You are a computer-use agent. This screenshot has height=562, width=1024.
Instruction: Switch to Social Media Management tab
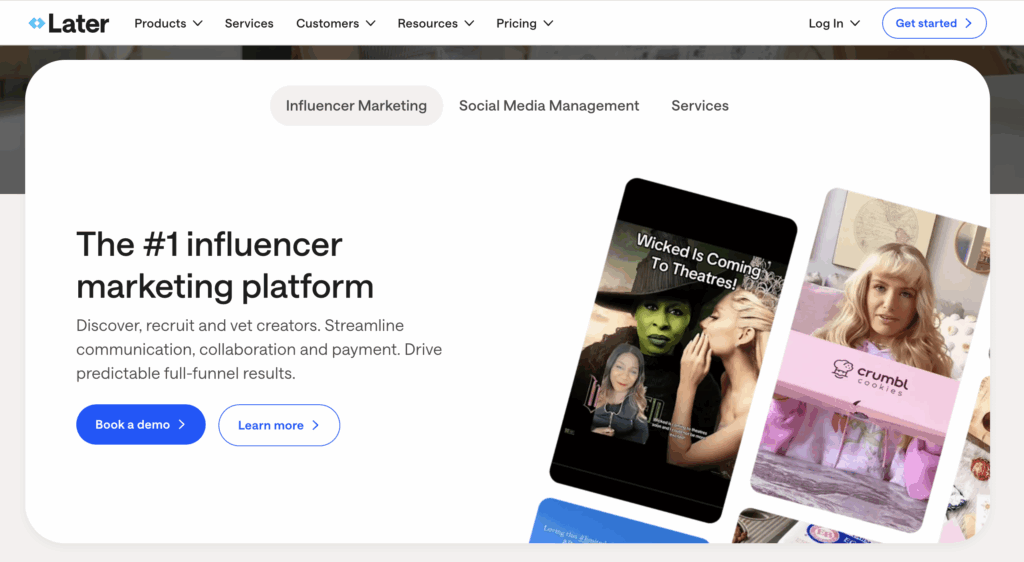549,106
